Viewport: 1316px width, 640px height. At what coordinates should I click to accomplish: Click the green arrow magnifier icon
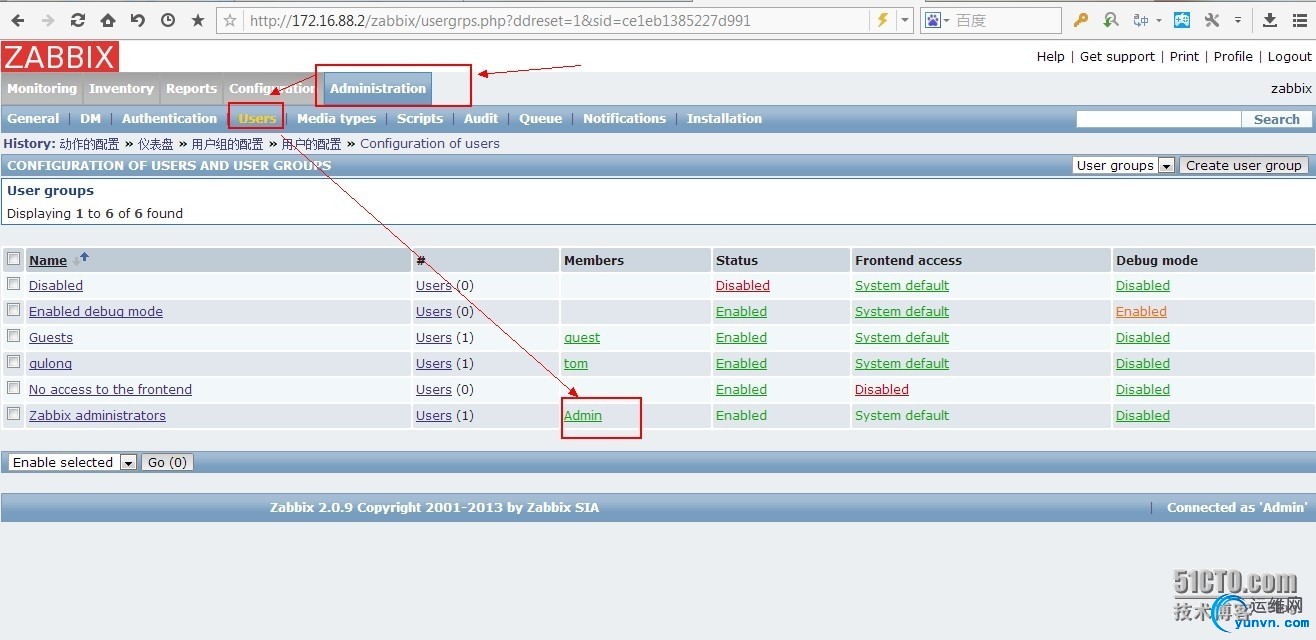[1111, 20]
